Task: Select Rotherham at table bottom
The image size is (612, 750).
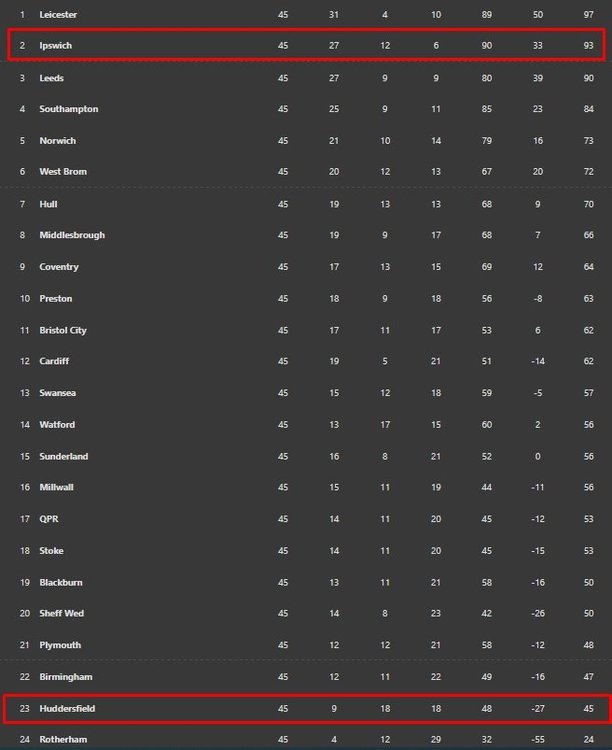Action: [62, 740]
